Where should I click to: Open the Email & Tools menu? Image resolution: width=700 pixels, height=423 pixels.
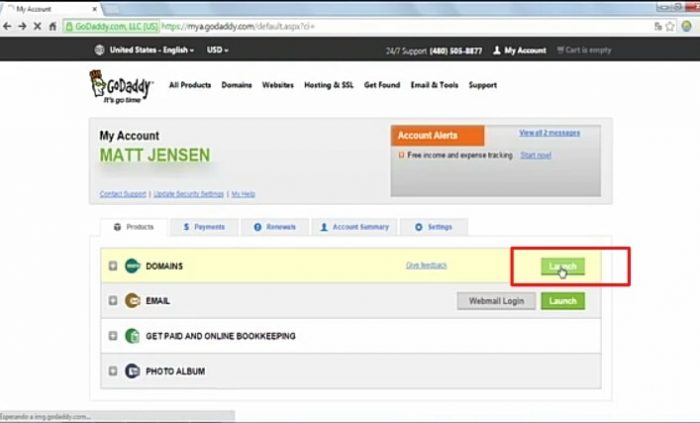click(434, 85)
